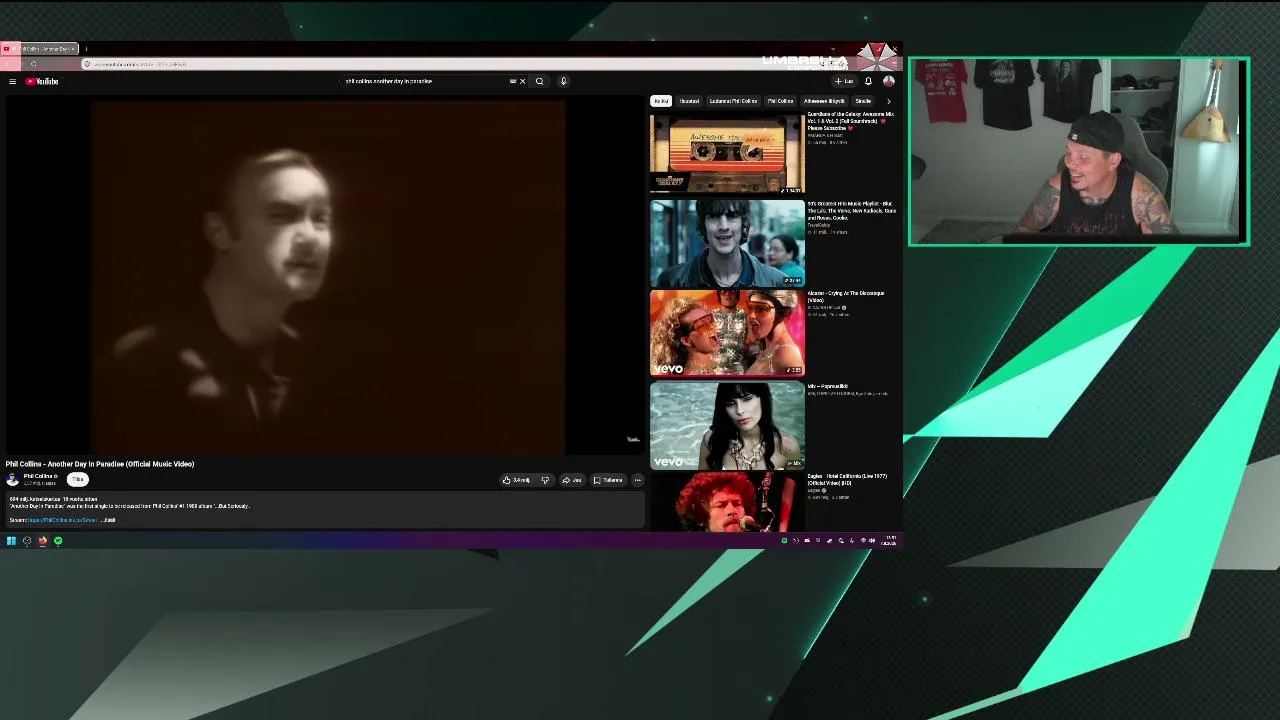Open a new browser tab
This screenshot has height=720, width=1280.
pos(86,49)
